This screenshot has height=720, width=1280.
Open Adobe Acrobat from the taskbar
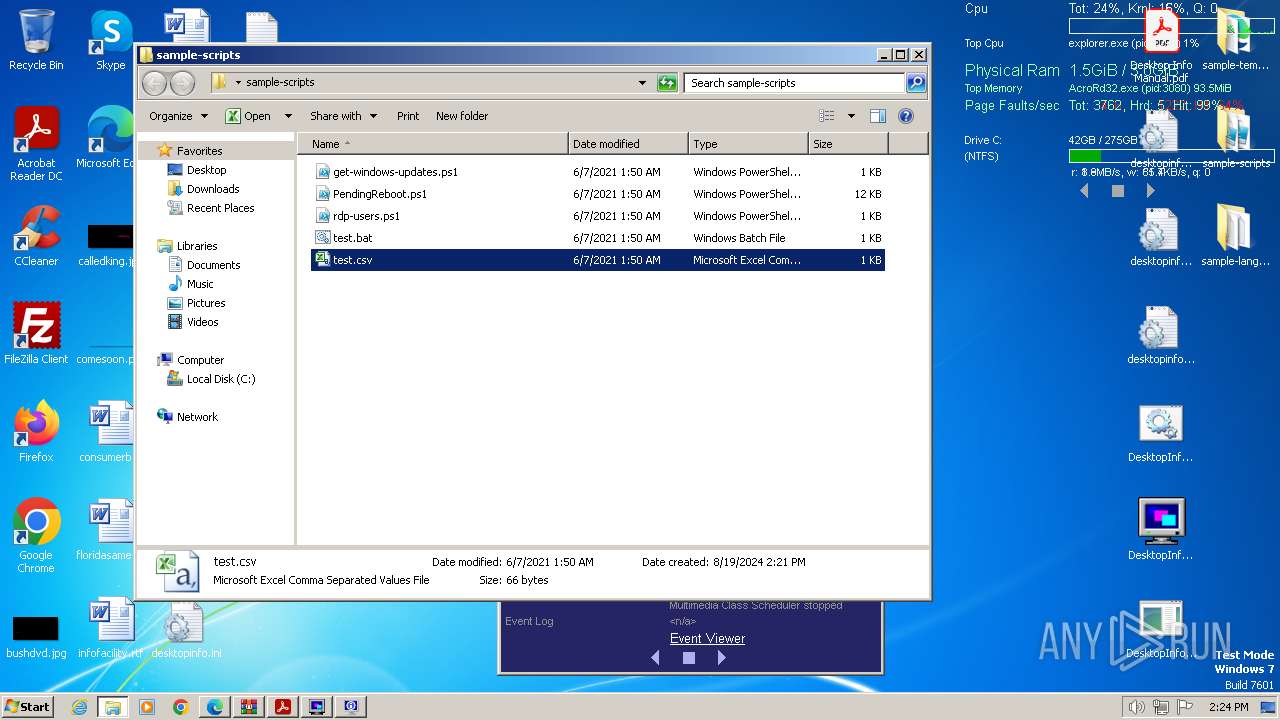tap(283, 707)
